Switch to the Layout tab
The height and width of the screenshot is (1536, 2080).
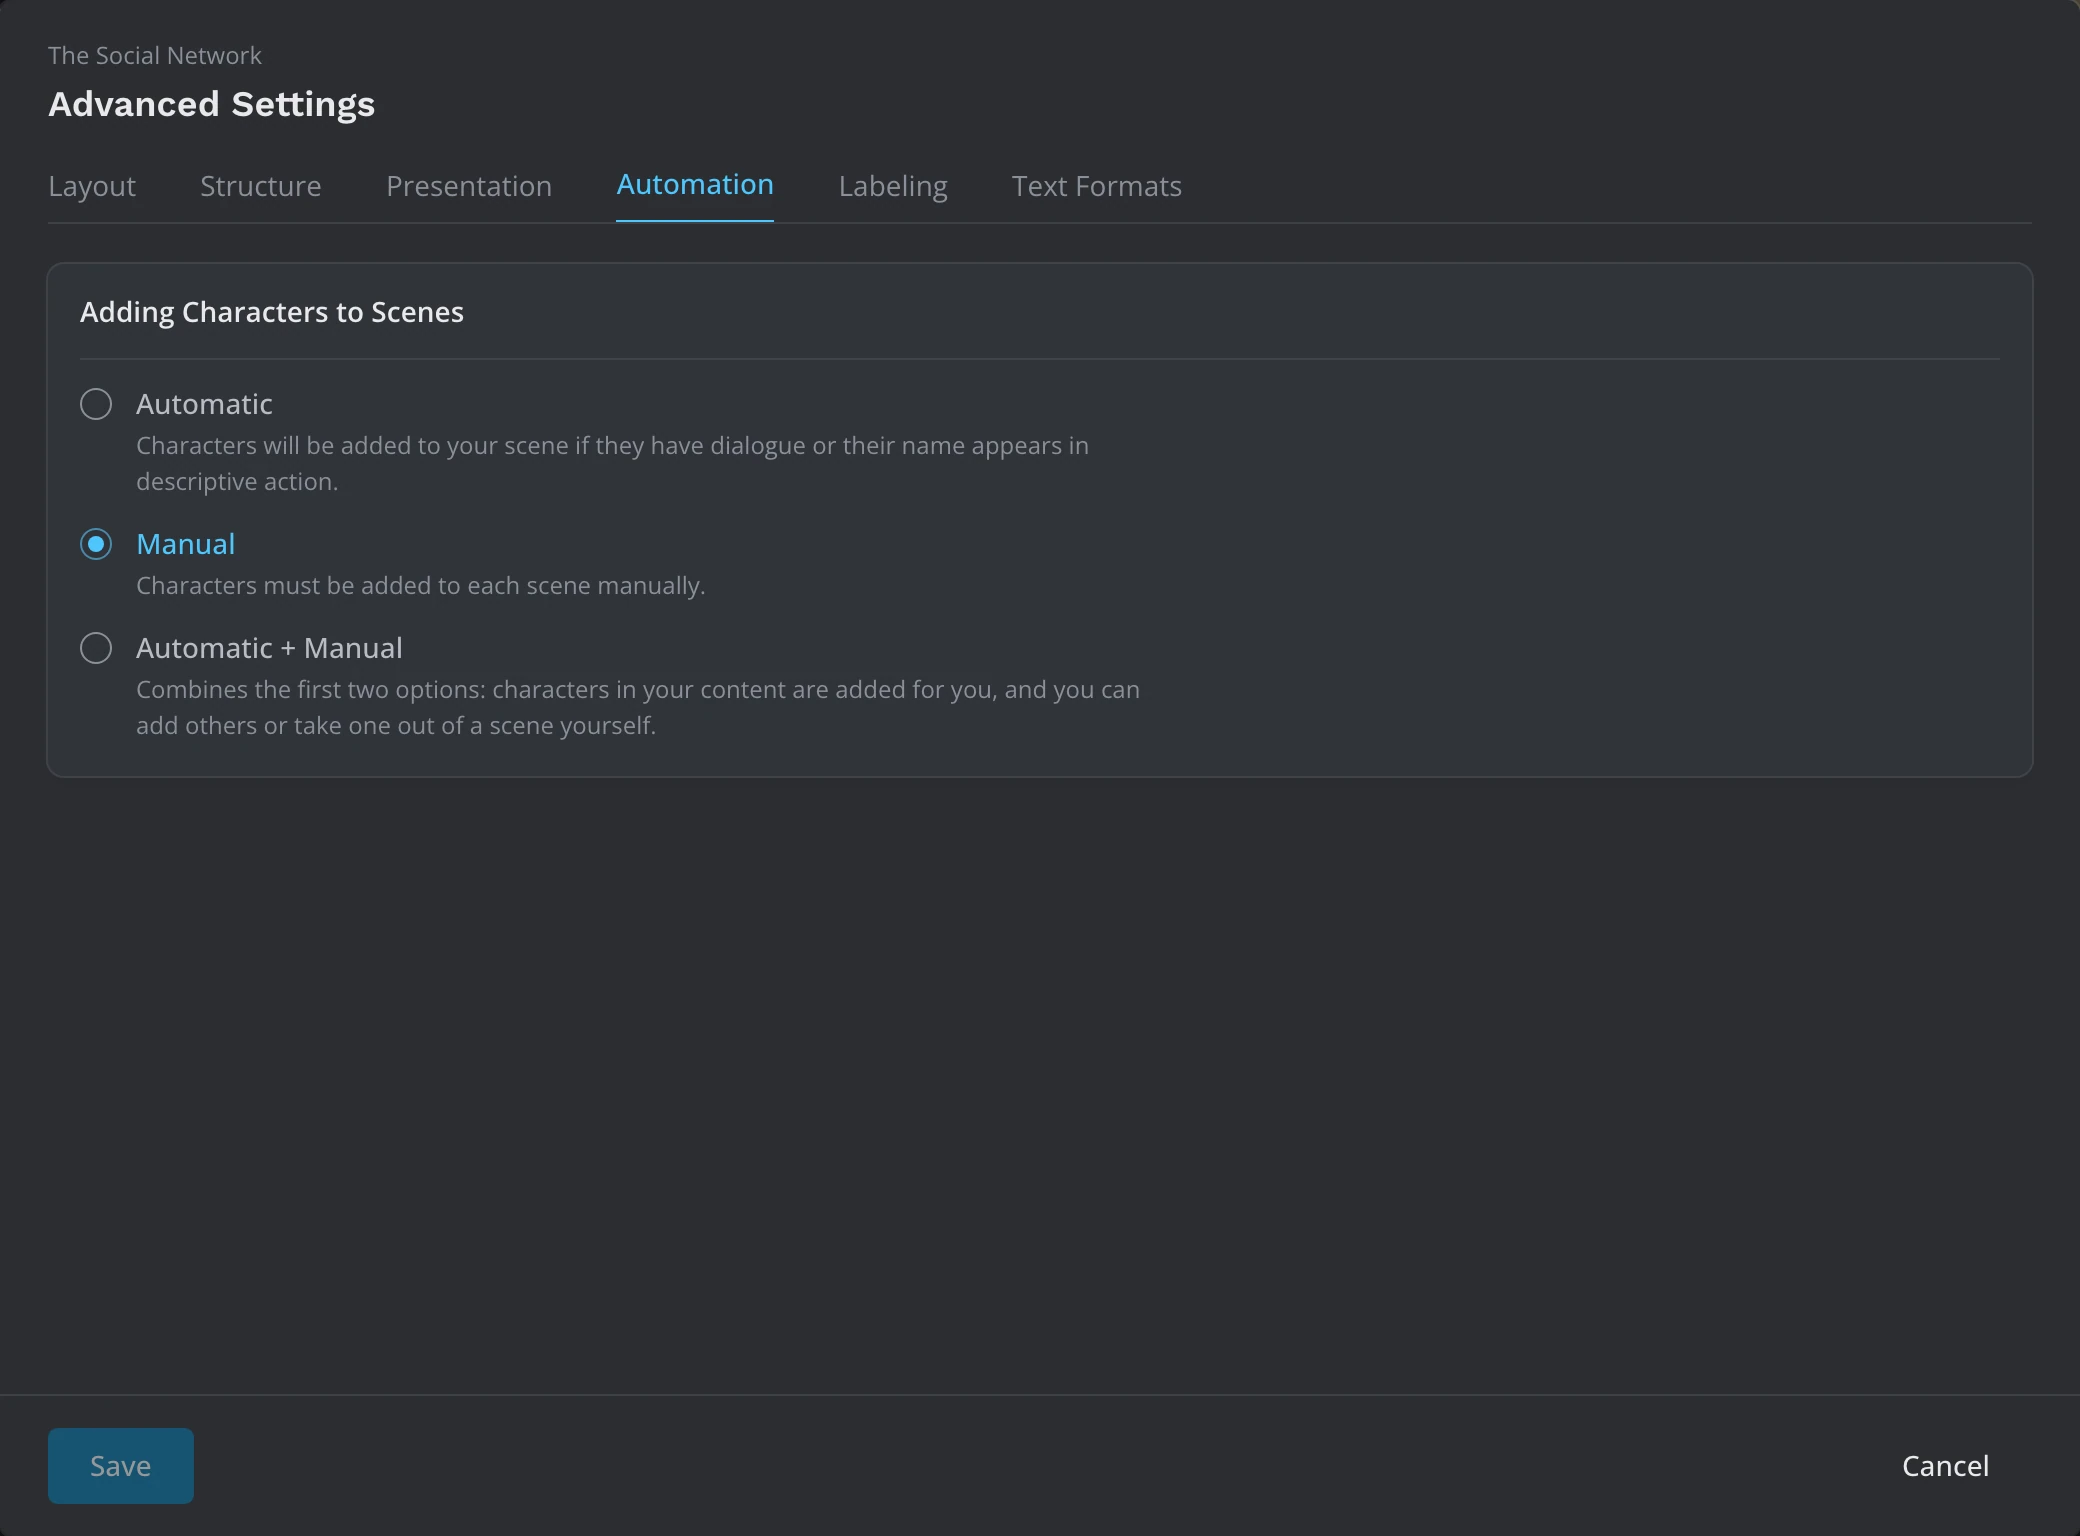click(x=92, y=186)
